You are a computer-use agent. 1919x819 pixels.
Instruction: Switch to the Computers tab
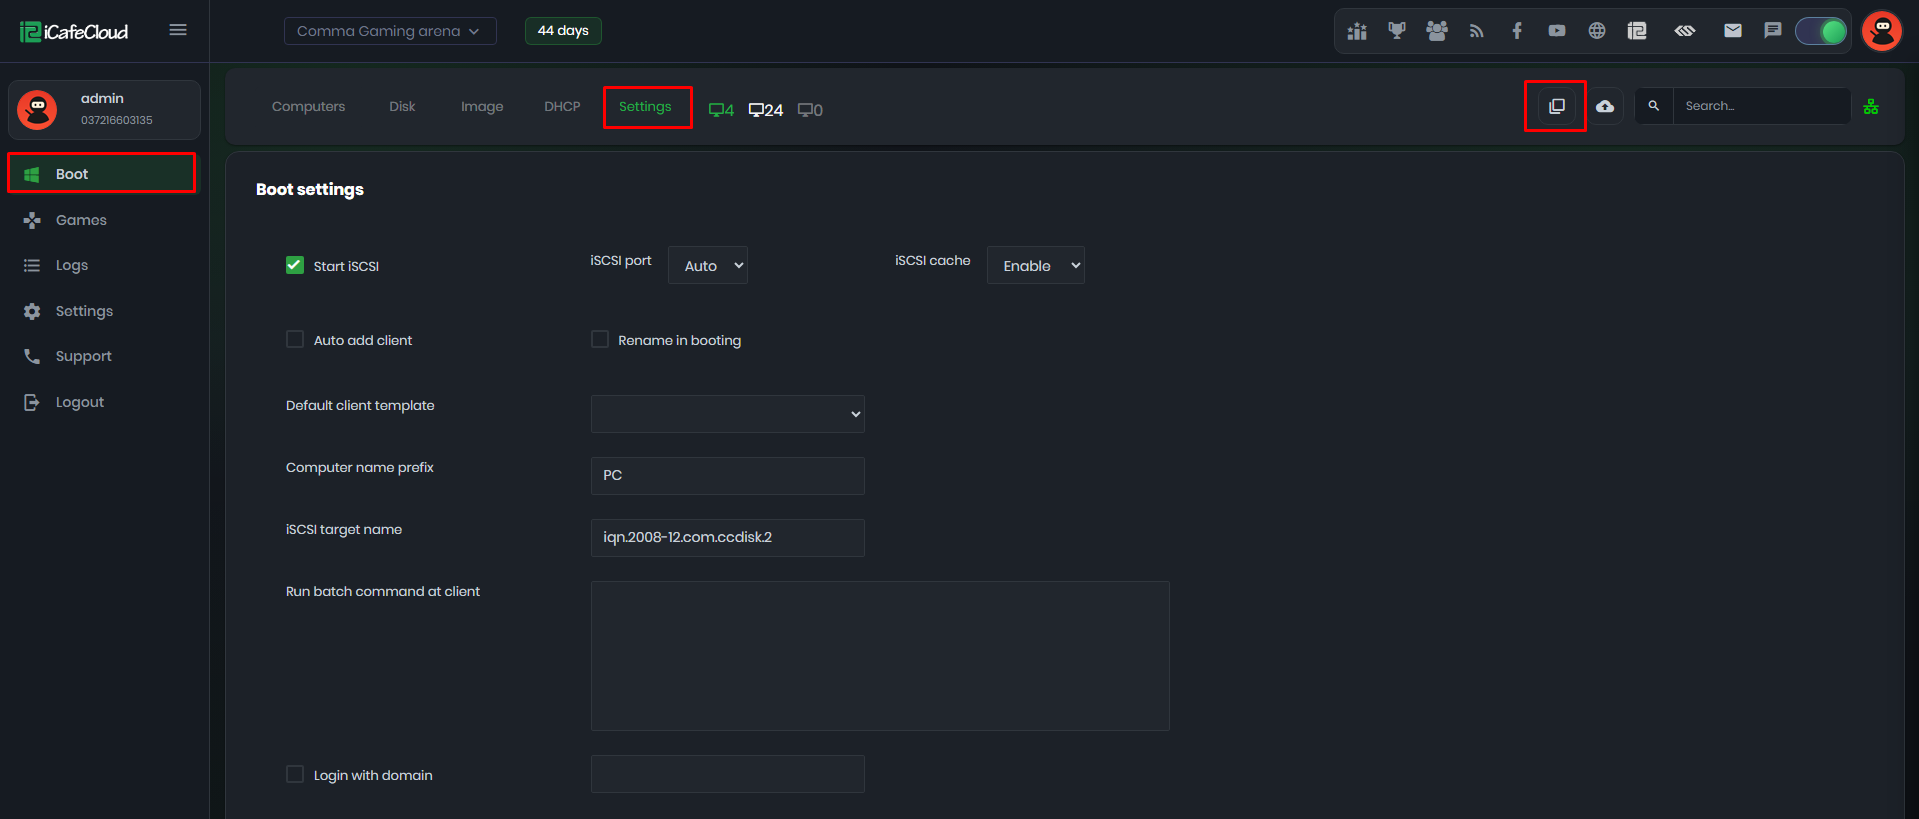(x=308, y=106)
